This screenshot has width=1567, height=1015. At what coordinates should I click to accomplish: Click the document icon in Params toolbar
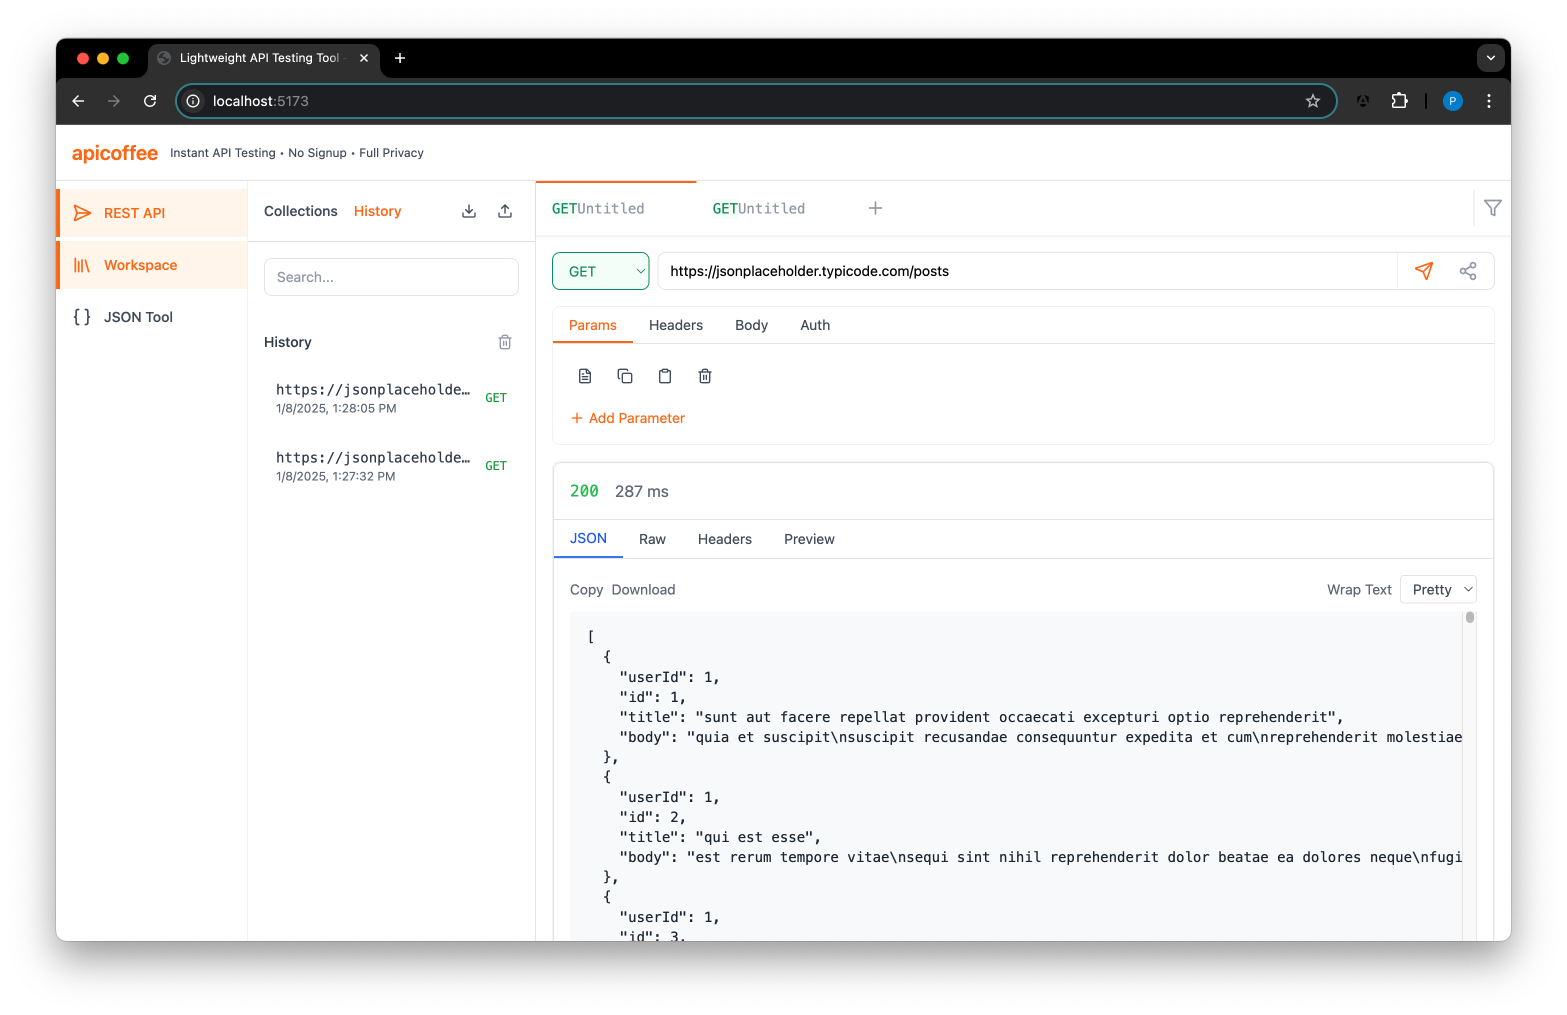pyautogui.click(x=585, y=376)
